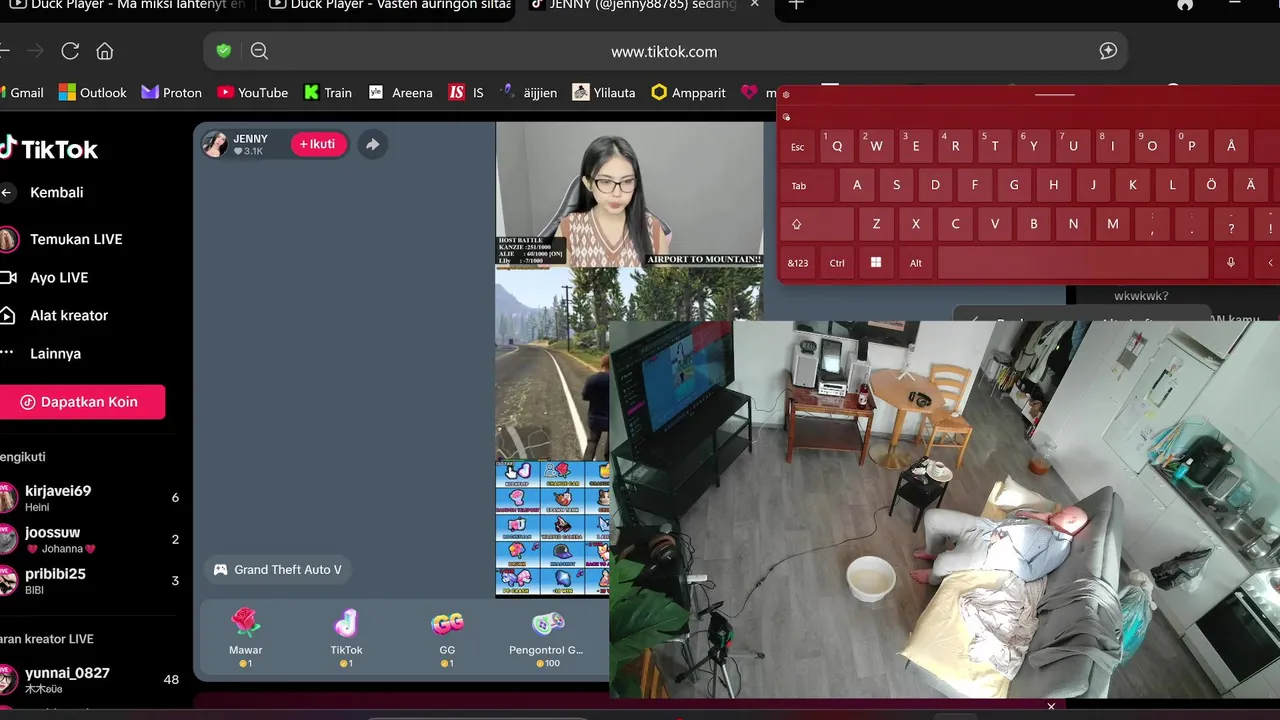Open the chat icon in address bar

1108,51
